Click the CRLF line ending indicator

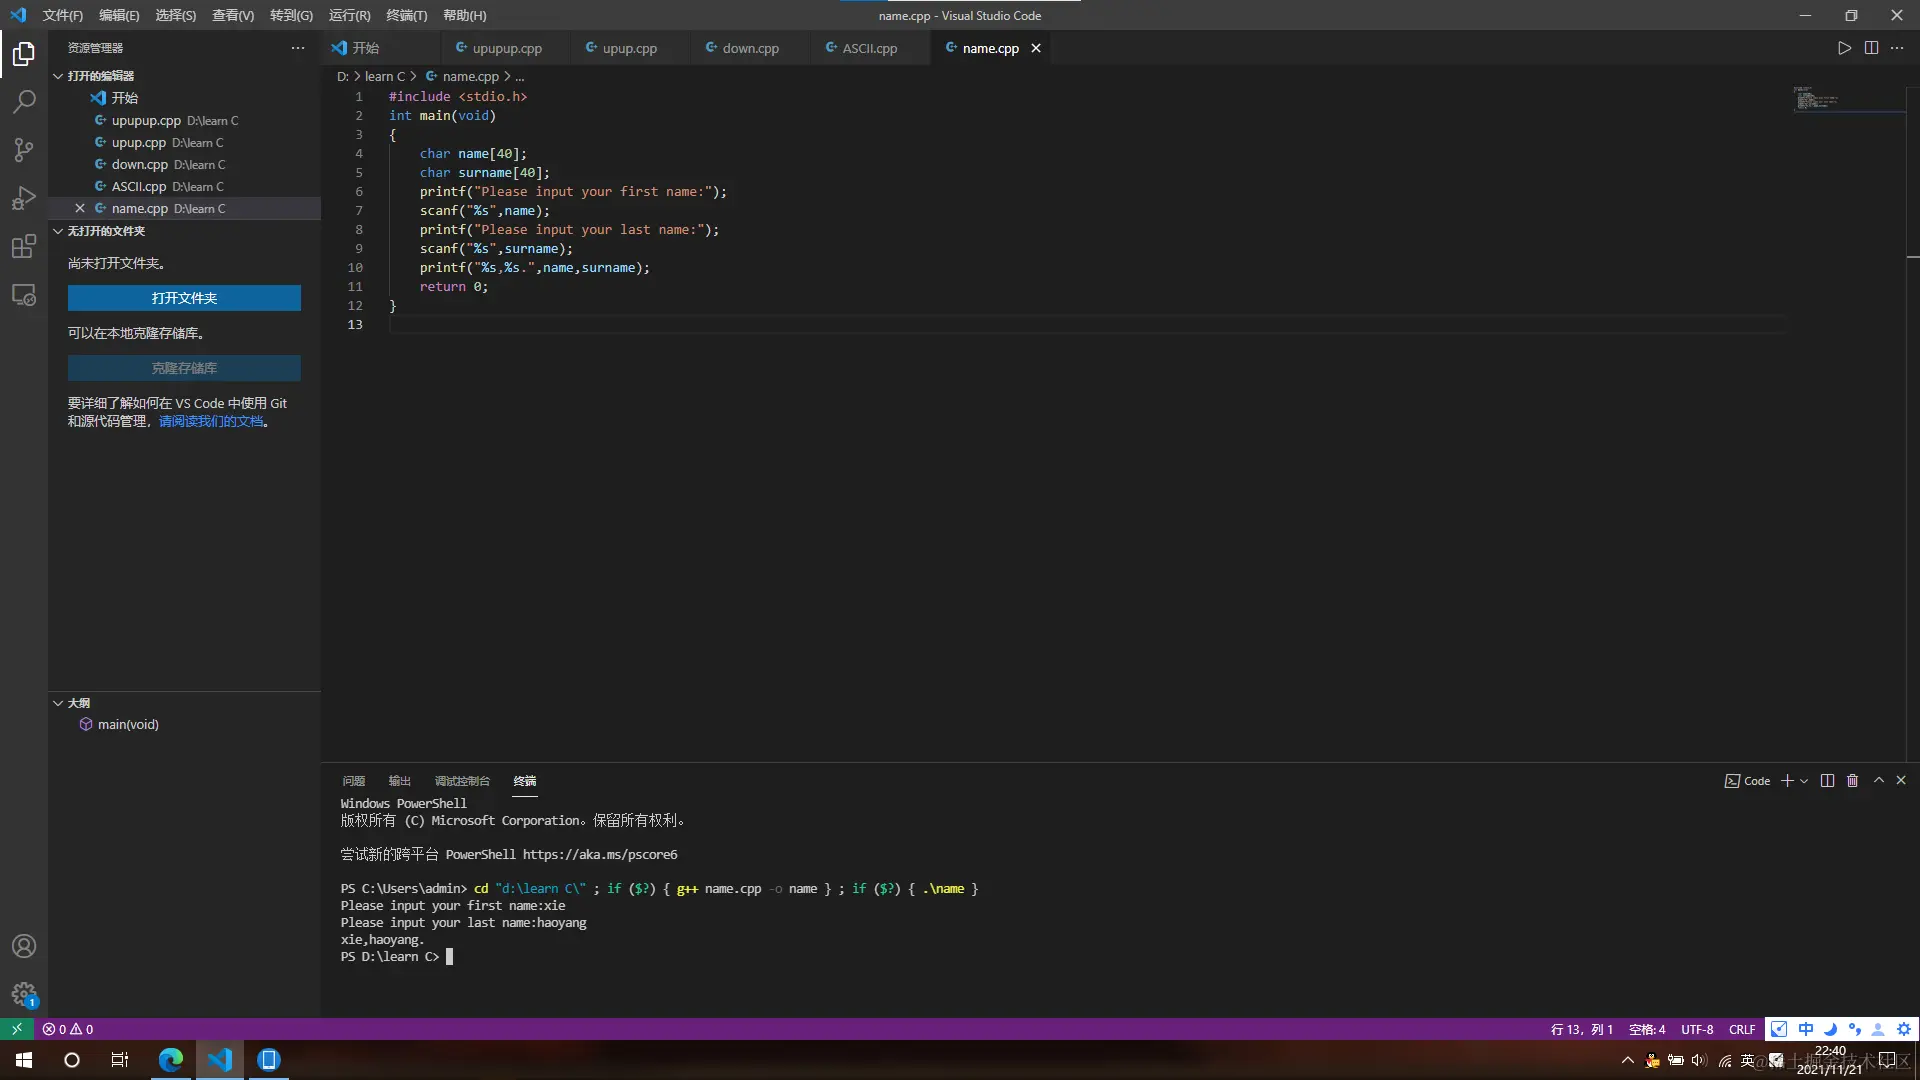tap(1741, 1029)
